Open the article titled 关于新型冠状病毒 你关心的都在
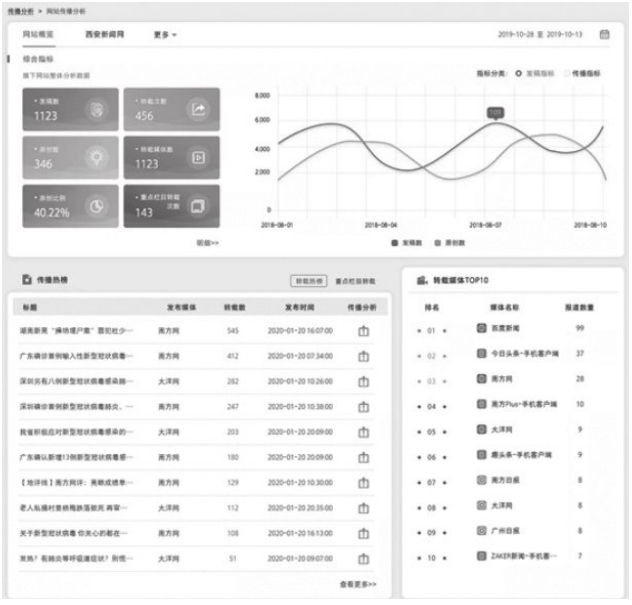Image resolution: width=632 pixels, height=605 pixels. [73, 533]
